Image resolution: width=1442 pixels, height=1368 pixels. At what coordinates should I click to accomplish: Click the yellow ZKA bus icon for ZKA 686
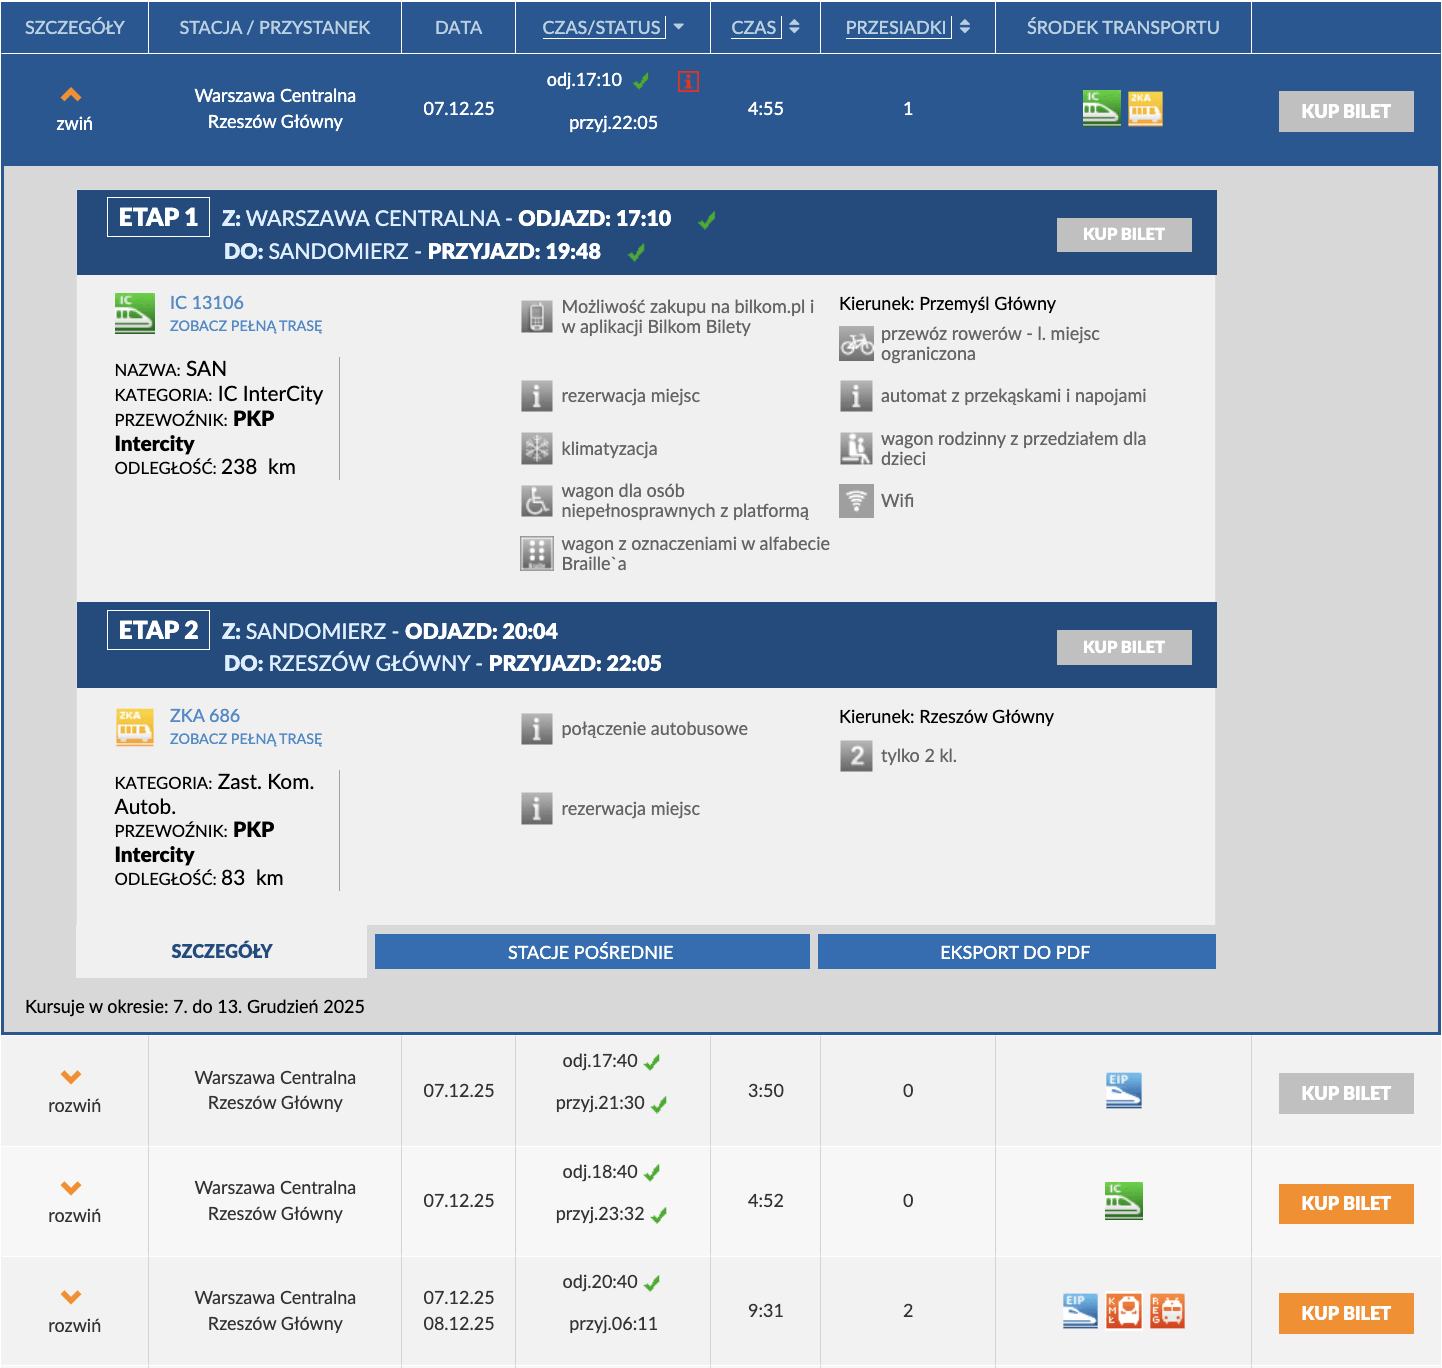pyautogui.click(x=135, y=727)
